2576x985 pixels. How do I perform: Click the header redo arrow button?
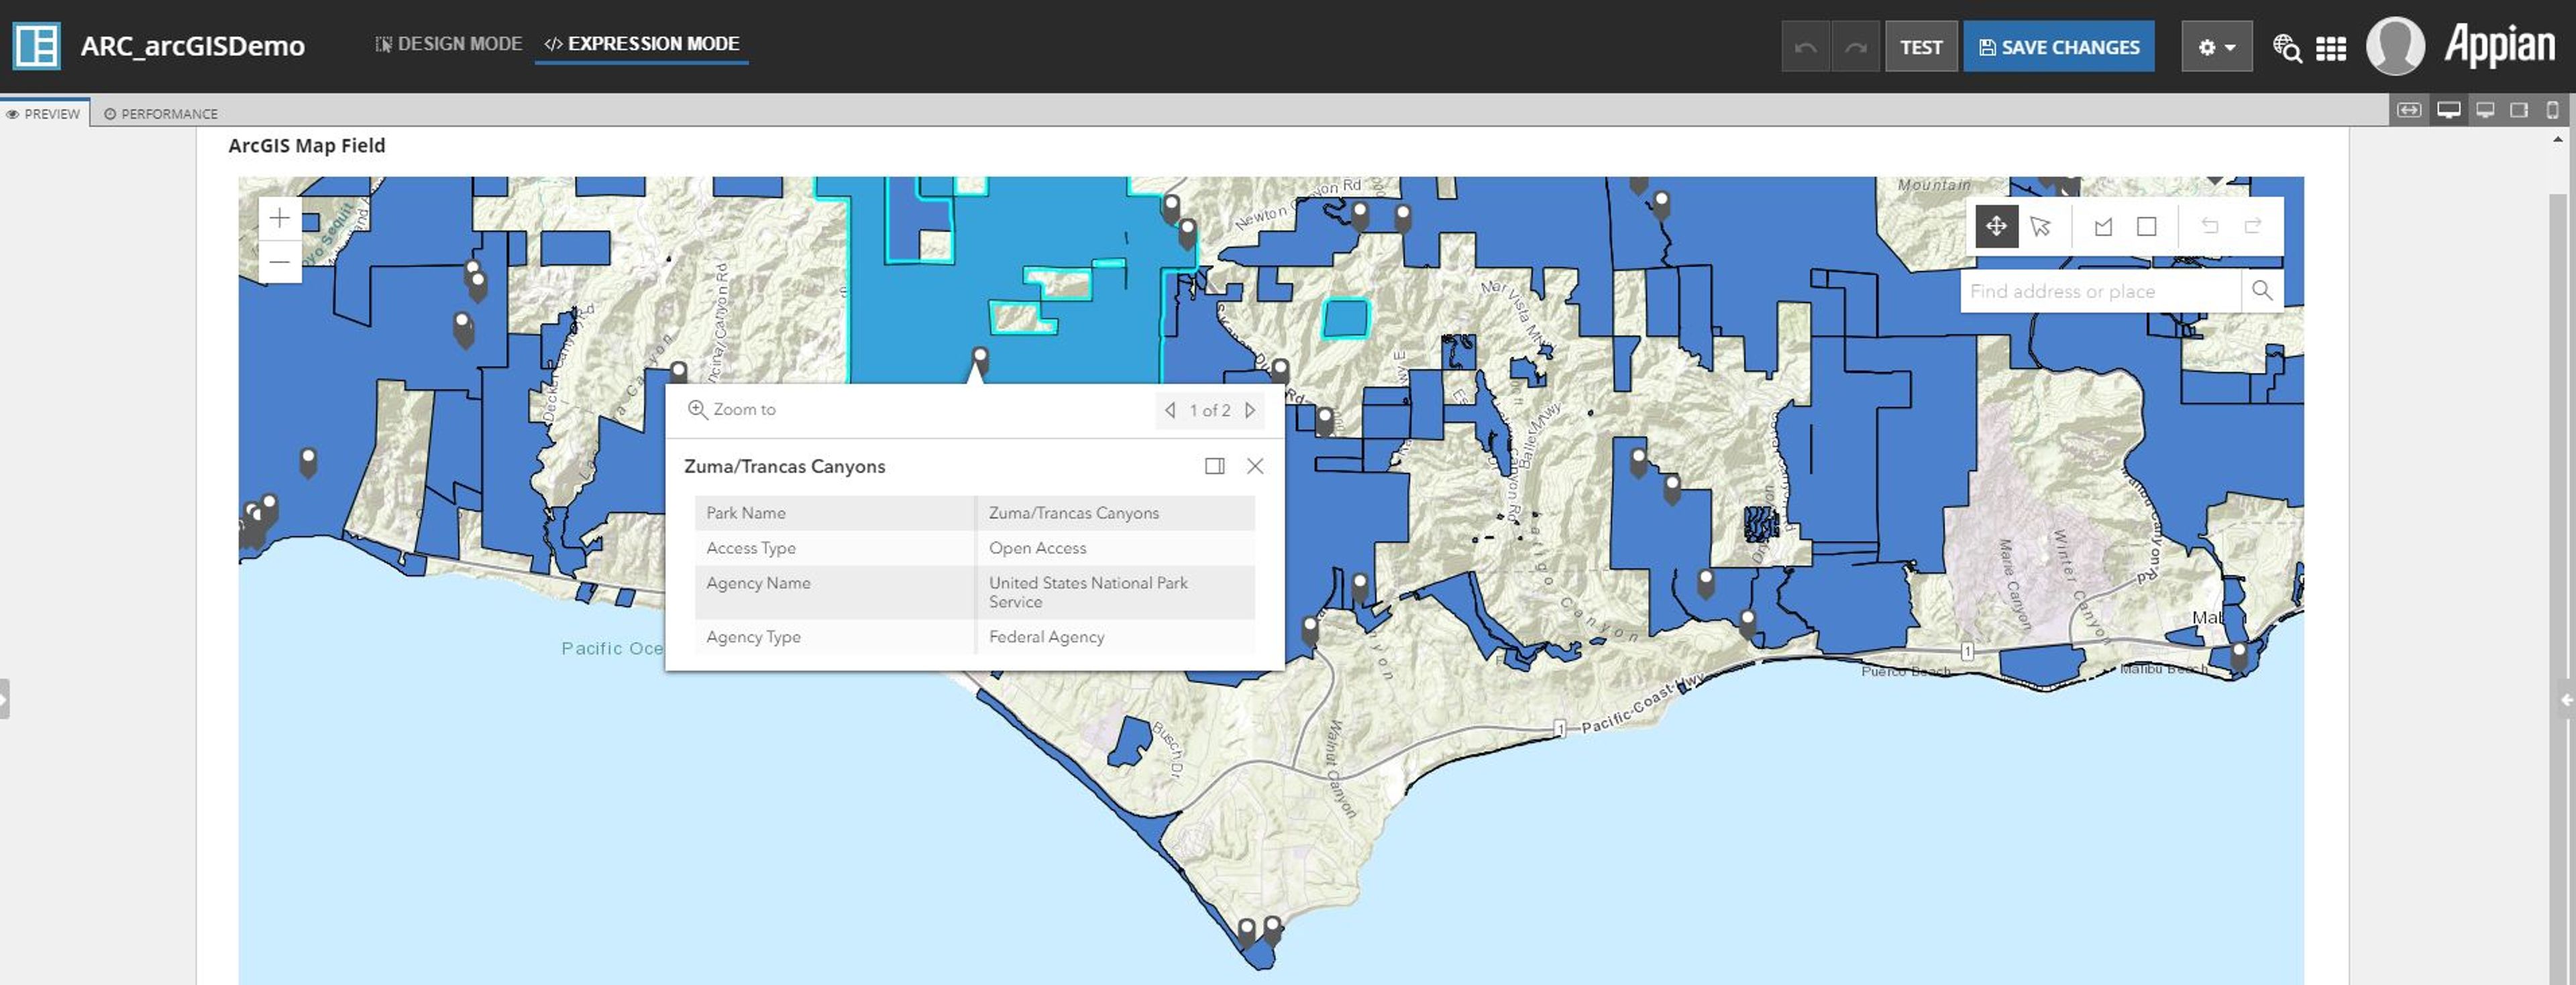1856,47
